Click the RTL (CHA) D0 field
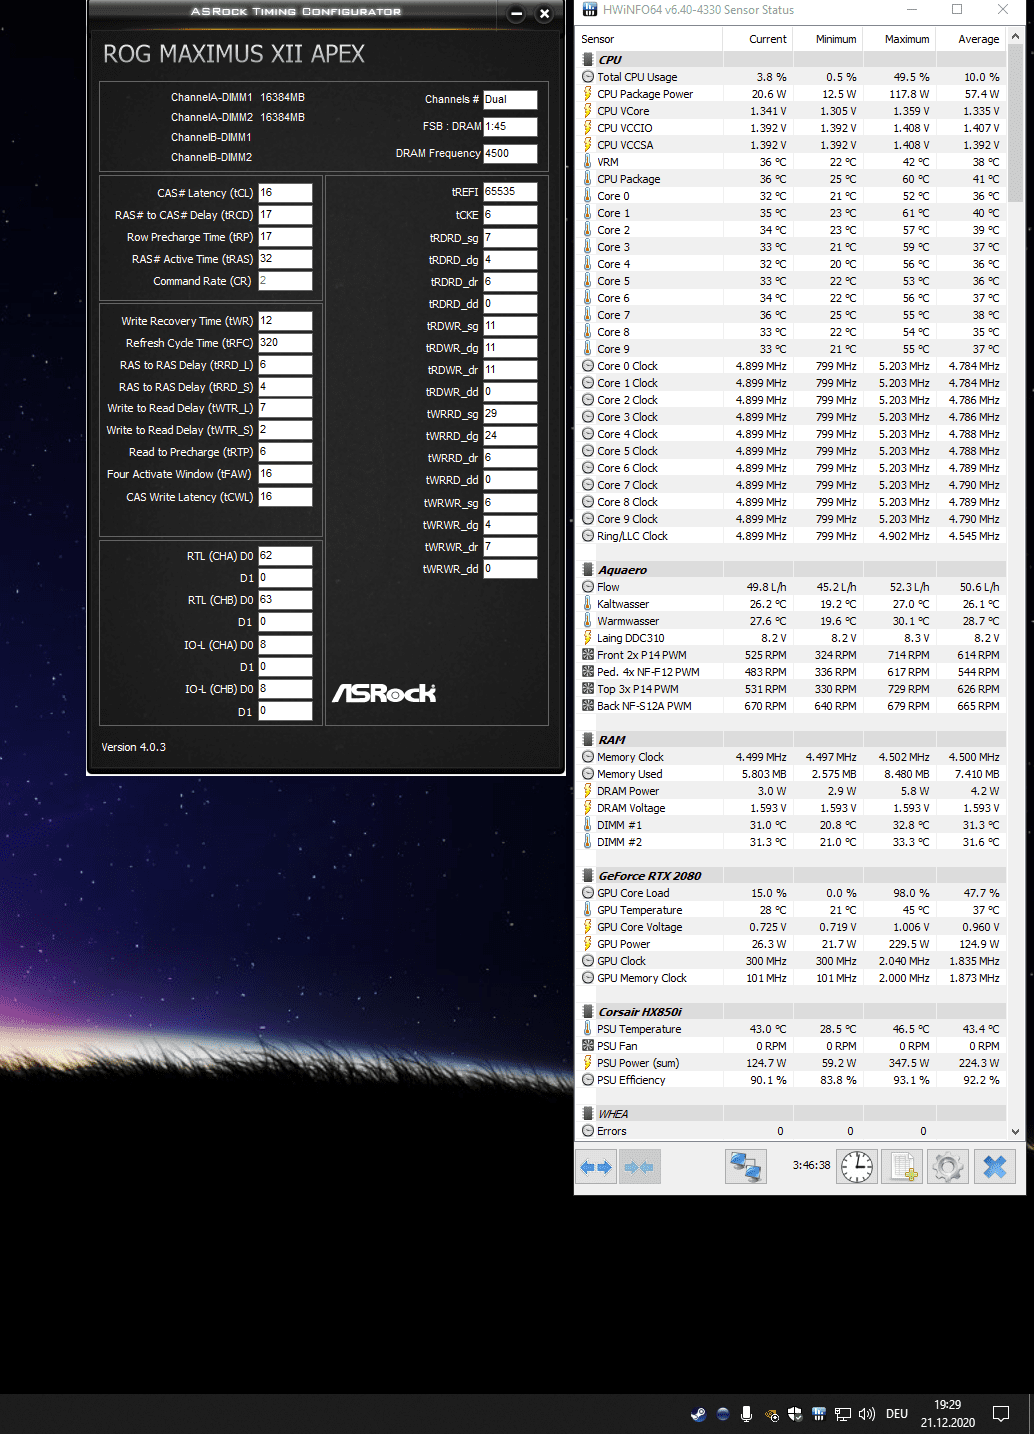The image size is (1034, 1434). tap(285, 556)
